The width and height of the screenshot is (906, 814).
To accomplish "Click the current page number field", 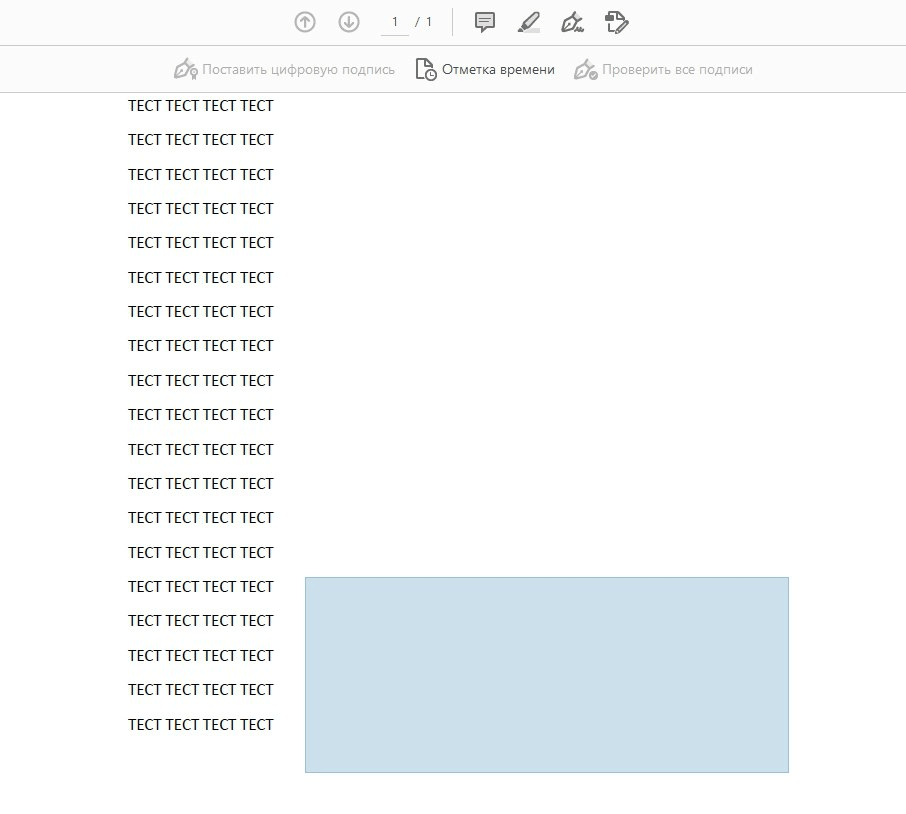I will 395,23.
